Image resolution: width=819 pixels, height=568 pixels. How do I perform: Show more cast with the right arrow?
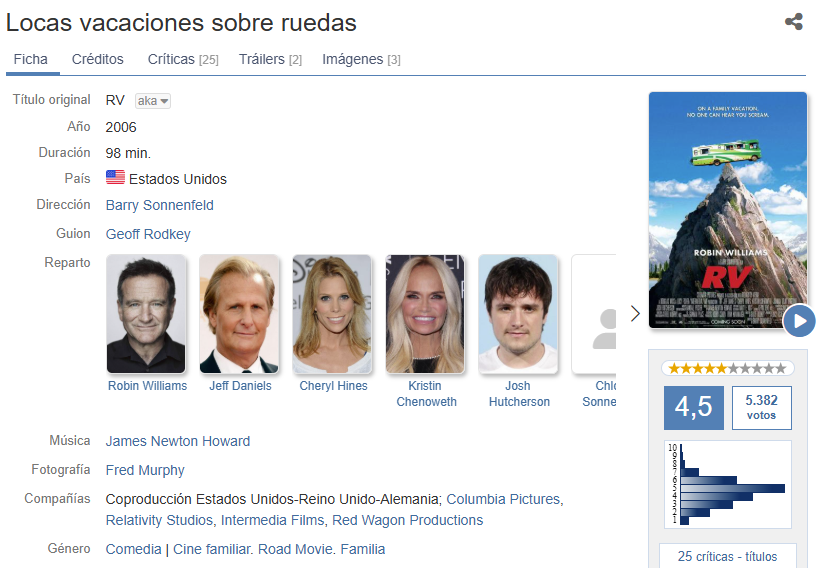pyautogui.click(x=635, y=314)
